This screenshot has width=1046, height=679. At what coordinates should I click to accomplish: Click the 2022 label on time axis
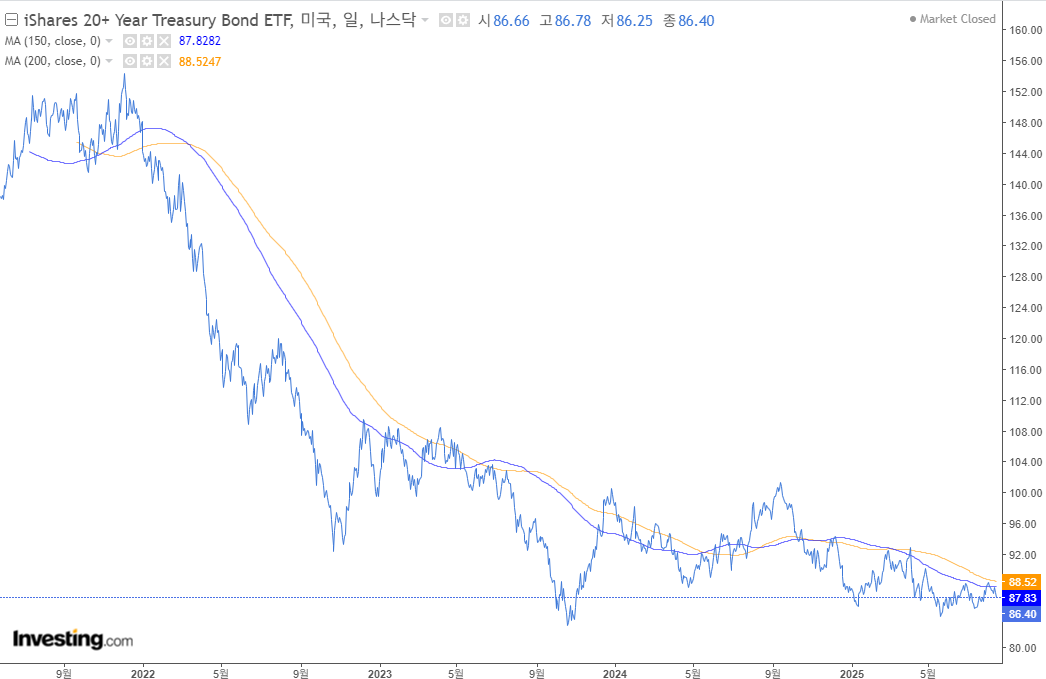point(143,674)
